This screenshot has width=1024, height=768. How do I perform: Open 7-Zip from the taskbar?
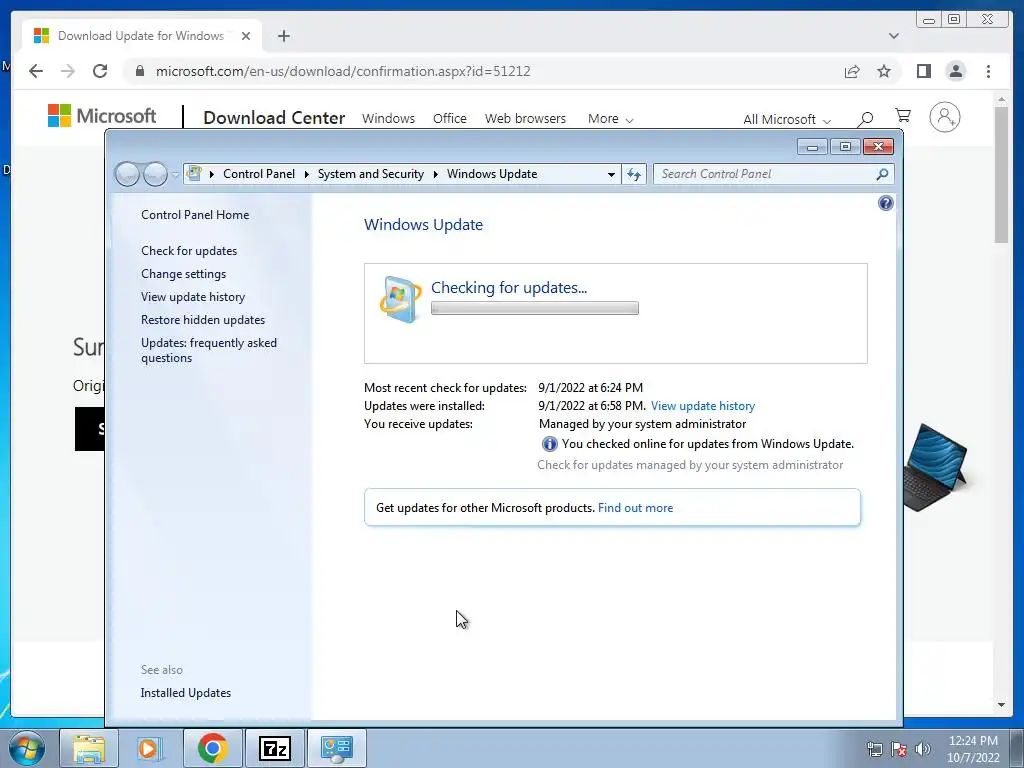[274, 748]
